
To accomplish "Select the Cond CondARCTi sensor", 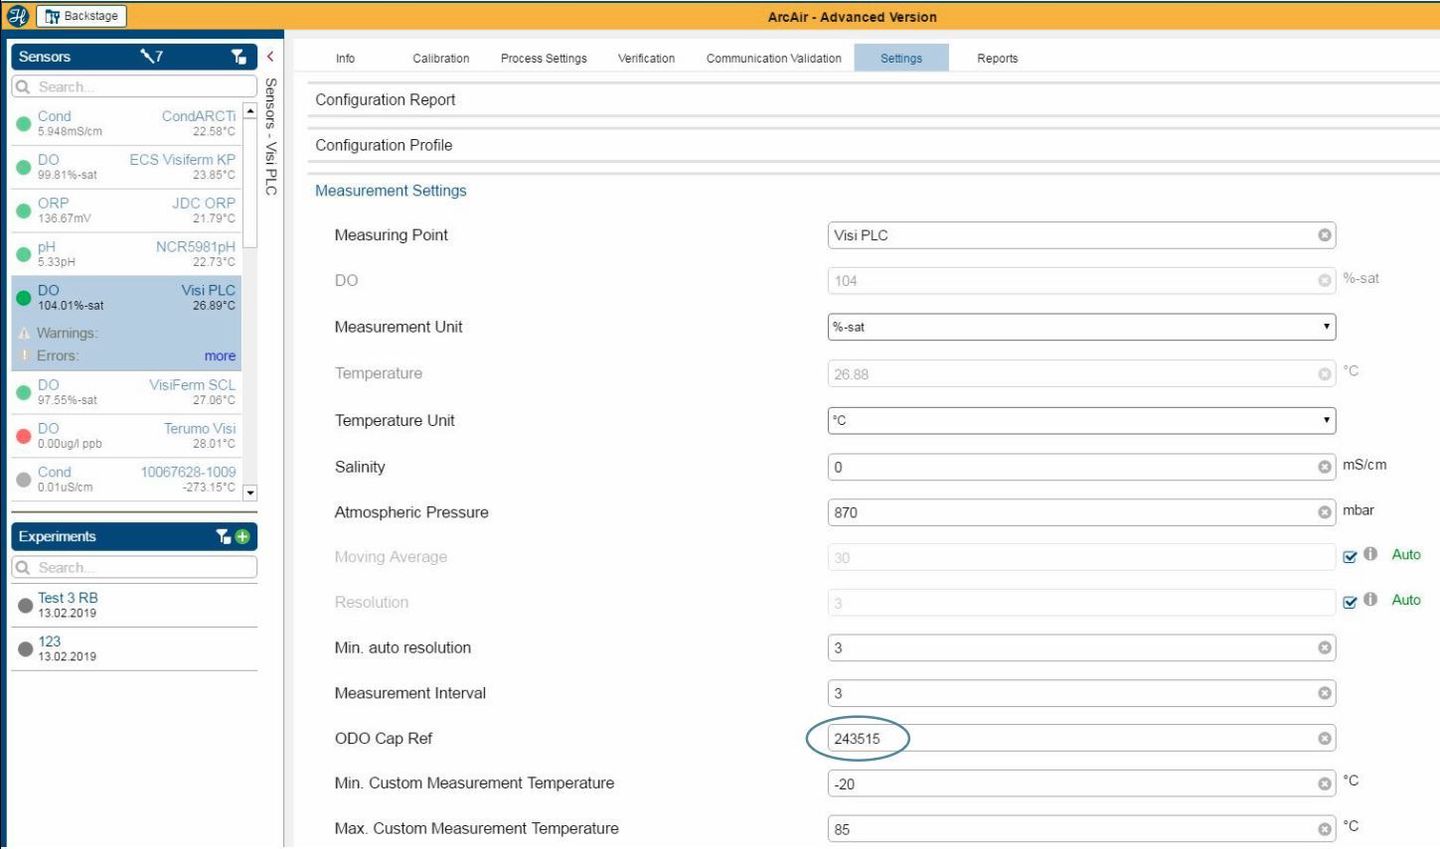I will 127,124.
